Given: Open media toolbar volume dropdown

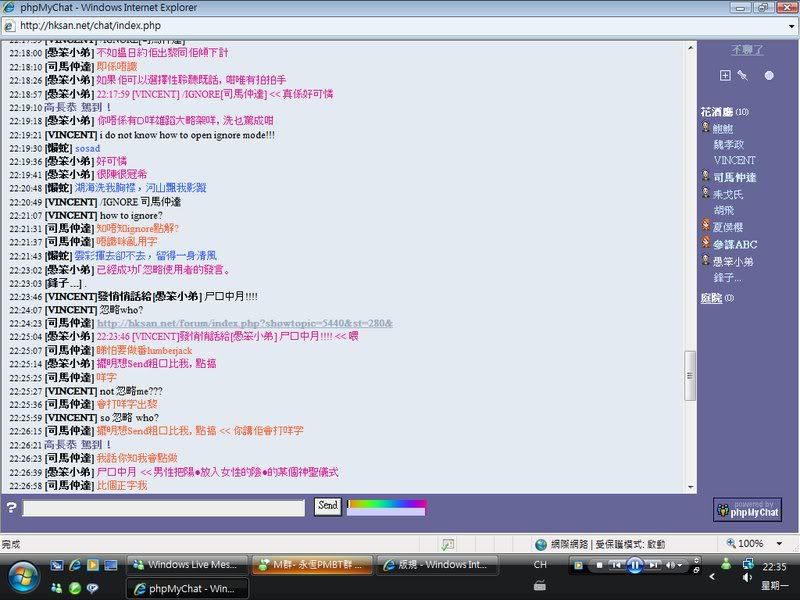Looking at the screenshot, I should (680, 565).
